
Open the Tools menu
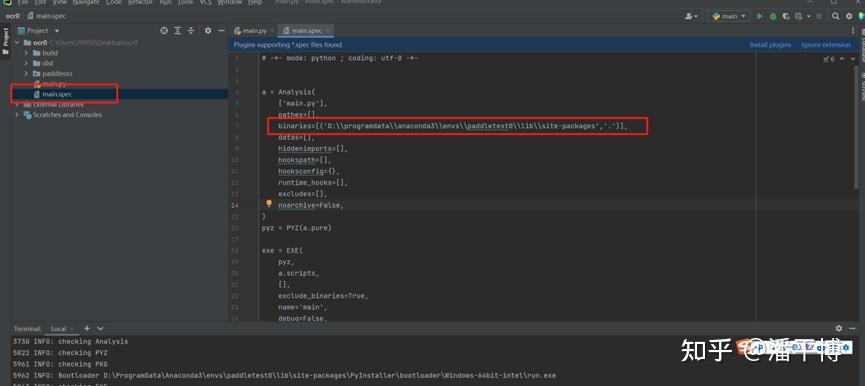[185, 2]
